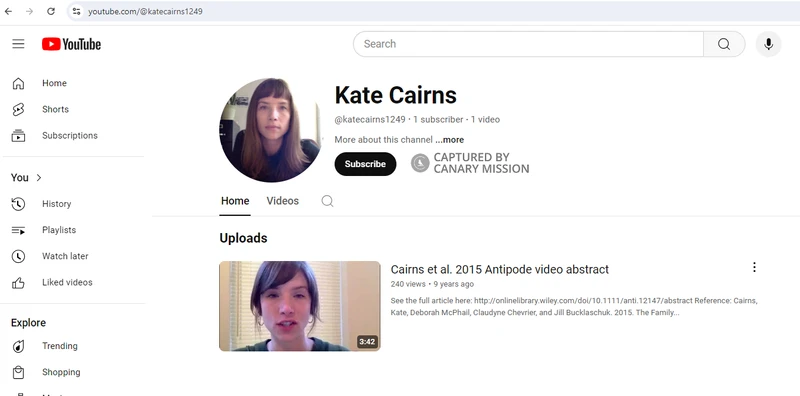Click the 'Kate Cairns' channel name heading
The height and width of the screenshot is (396, 800).
395,95
